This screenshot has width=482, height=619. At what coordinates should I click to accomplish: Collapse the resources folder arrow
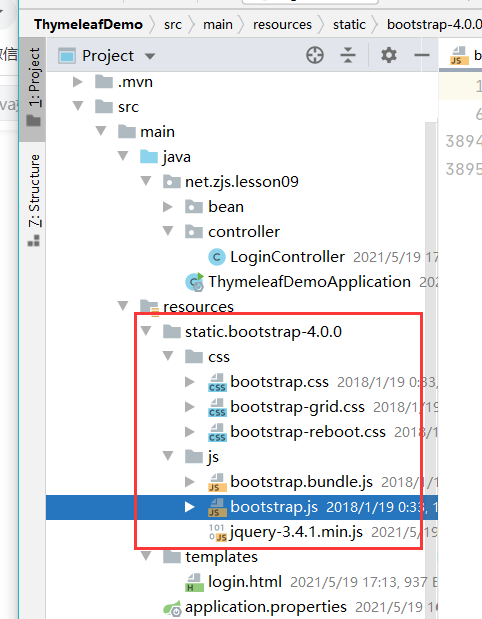(x=123, y=306)
